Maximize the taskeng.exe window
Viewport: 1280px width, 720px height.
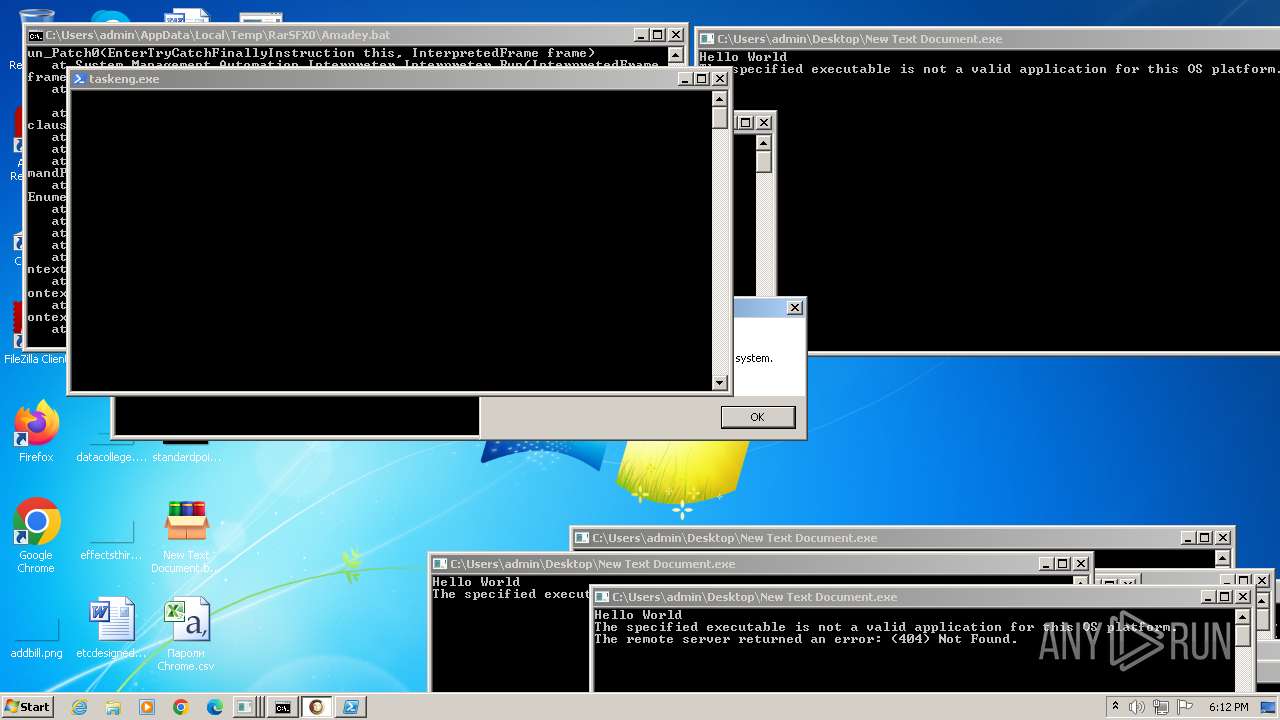click(701, 78)
